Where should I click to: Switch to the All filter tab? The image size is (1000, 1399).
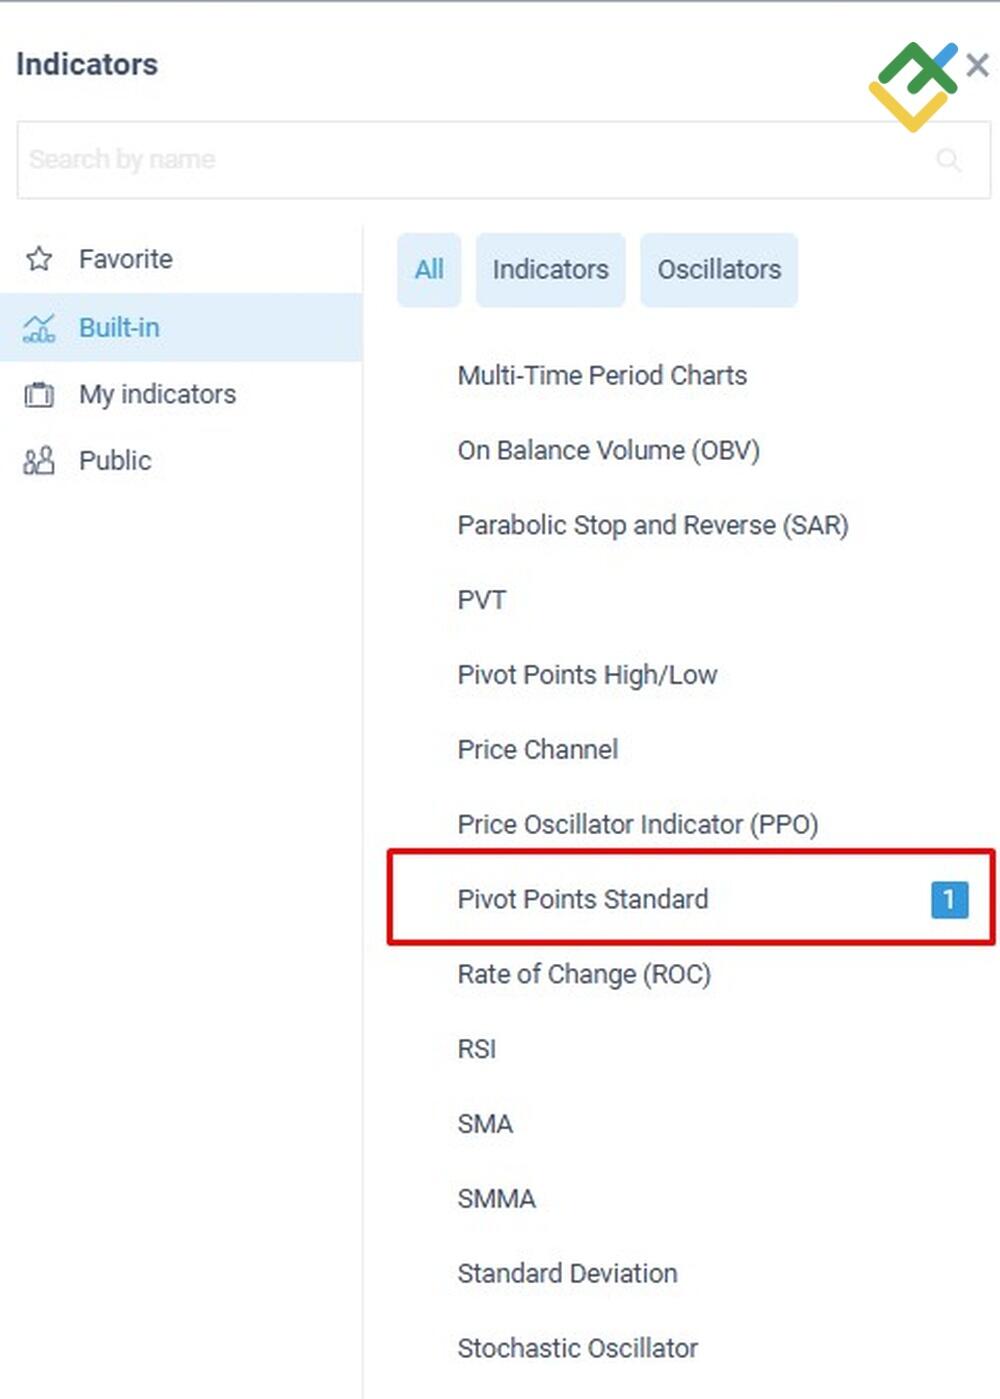click(429, 270)
